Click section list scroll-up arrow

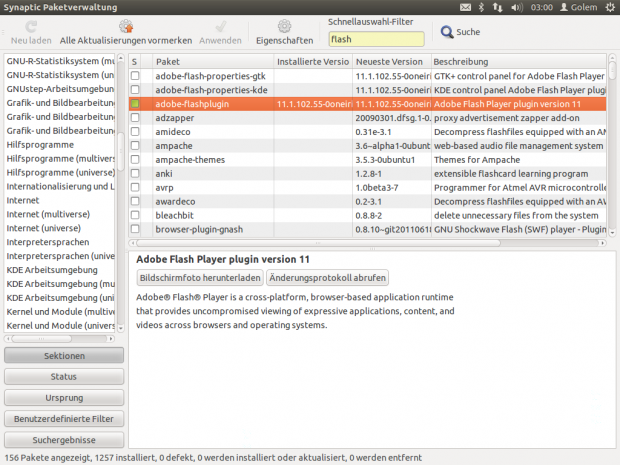[x=121, y=58]
